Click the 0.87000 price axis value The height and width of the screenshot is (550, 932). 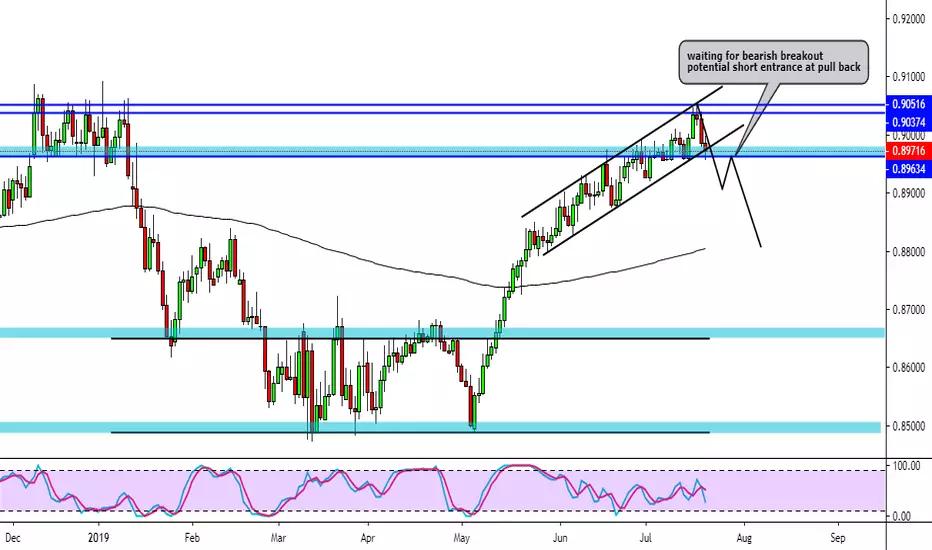pos(909,310)
